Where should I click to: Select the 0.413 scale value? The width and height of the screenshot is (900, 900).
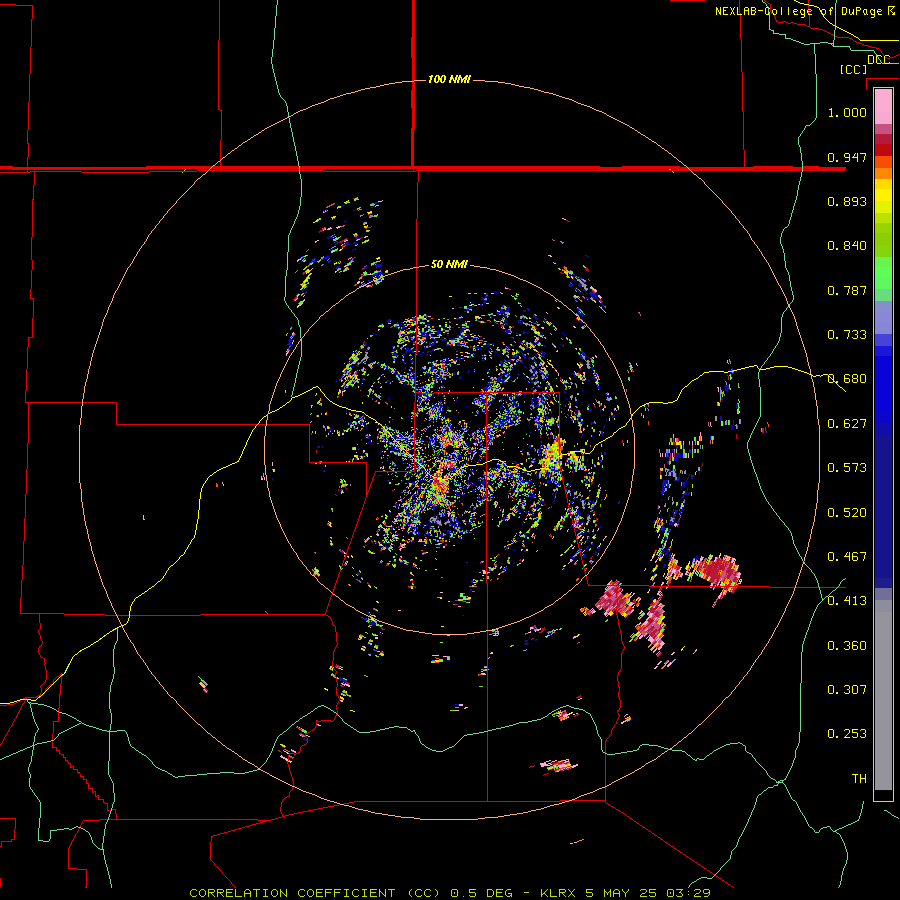click(847, 601)
